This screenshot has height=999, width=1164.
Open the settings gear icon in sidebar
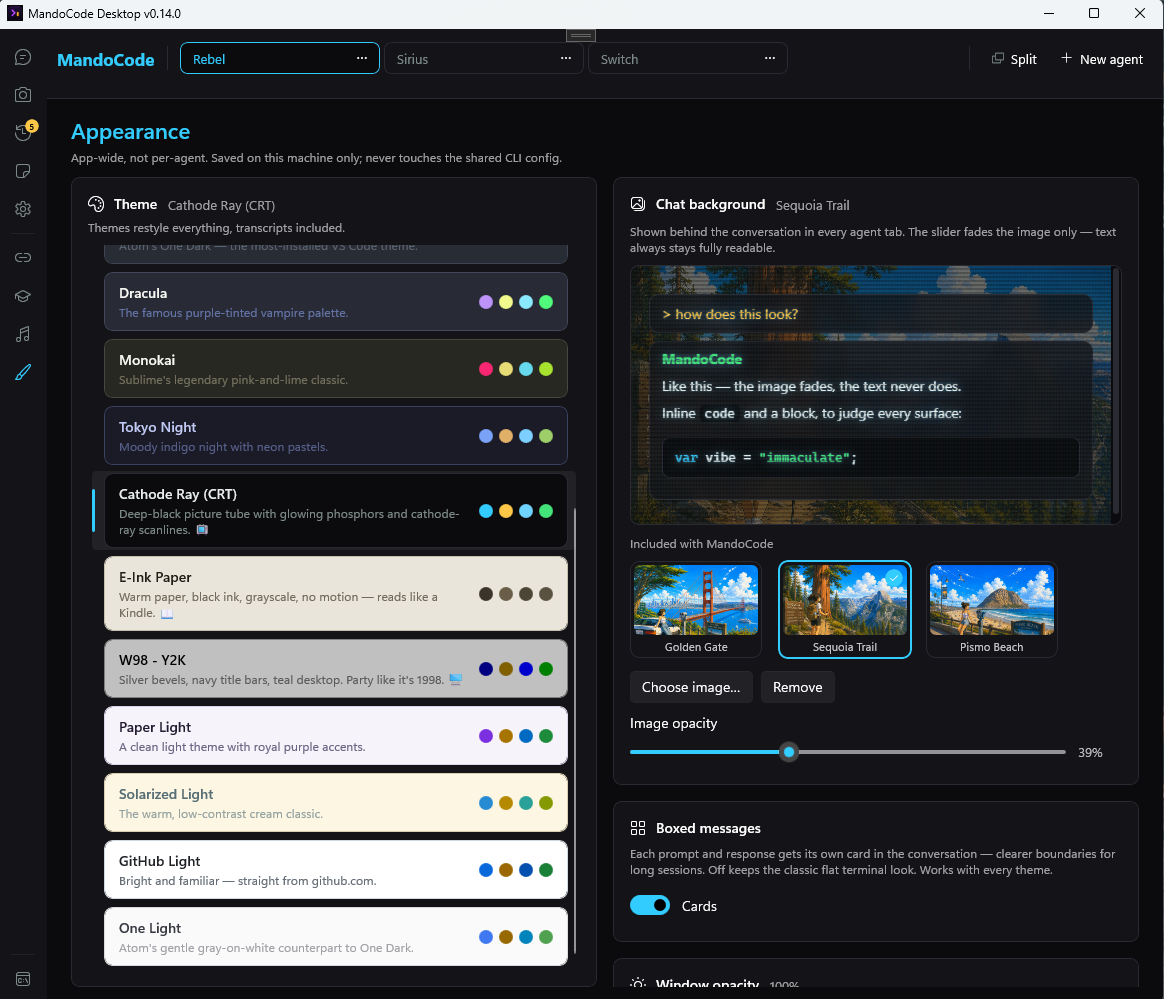click(23, 209)
